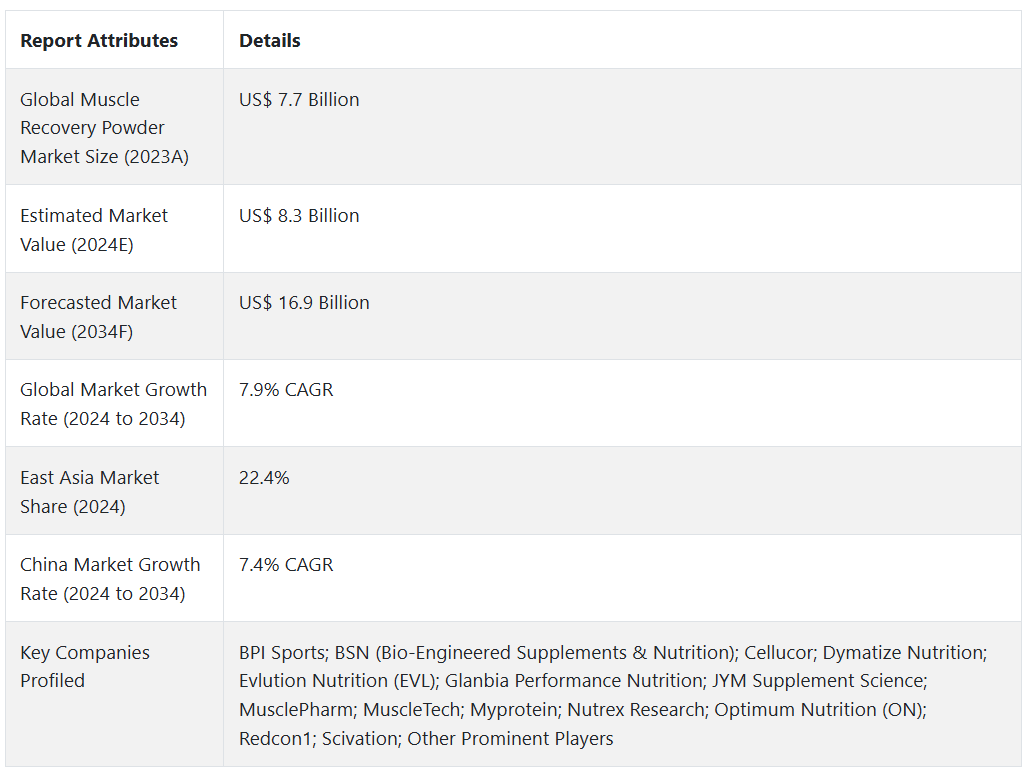Image resolution: width=1030 pixels, height=777 pixels.
Task: Click the 7.4% CAGR value
Action: 286,565
